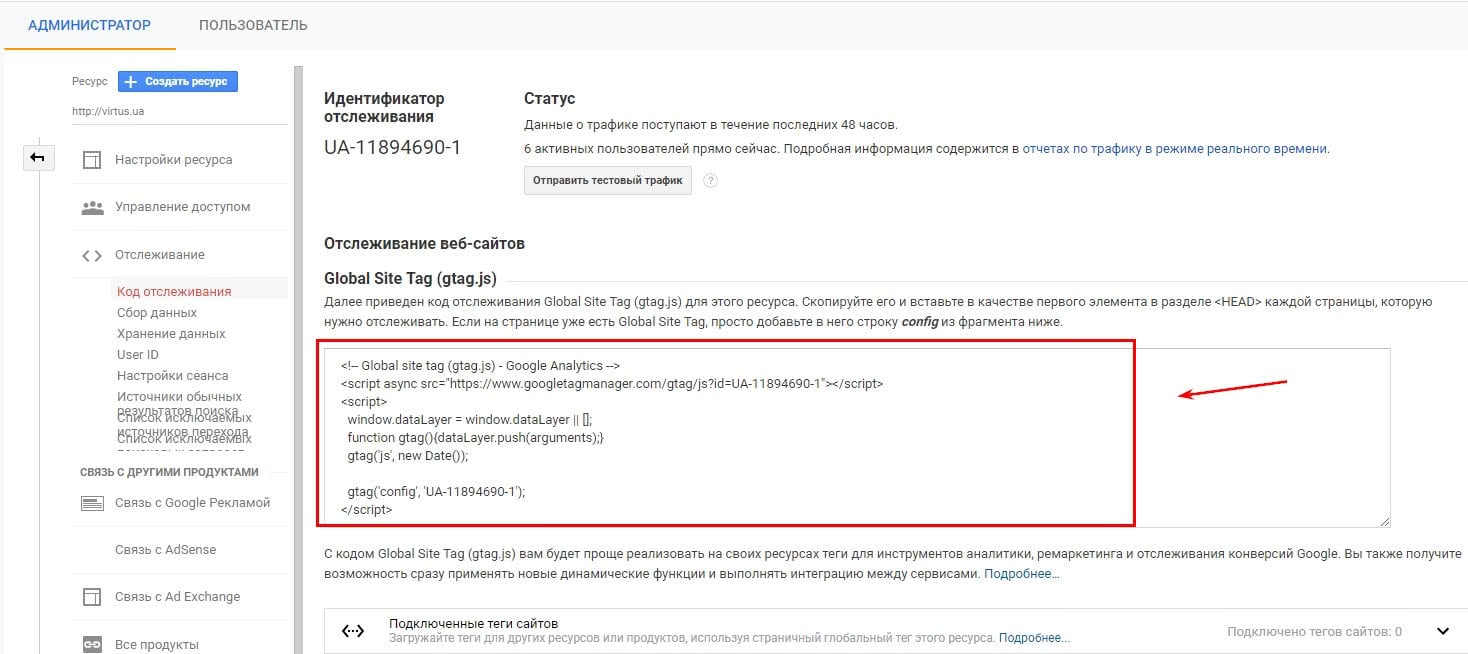Click the sidebar vertical scrollbar

(297, 360)
